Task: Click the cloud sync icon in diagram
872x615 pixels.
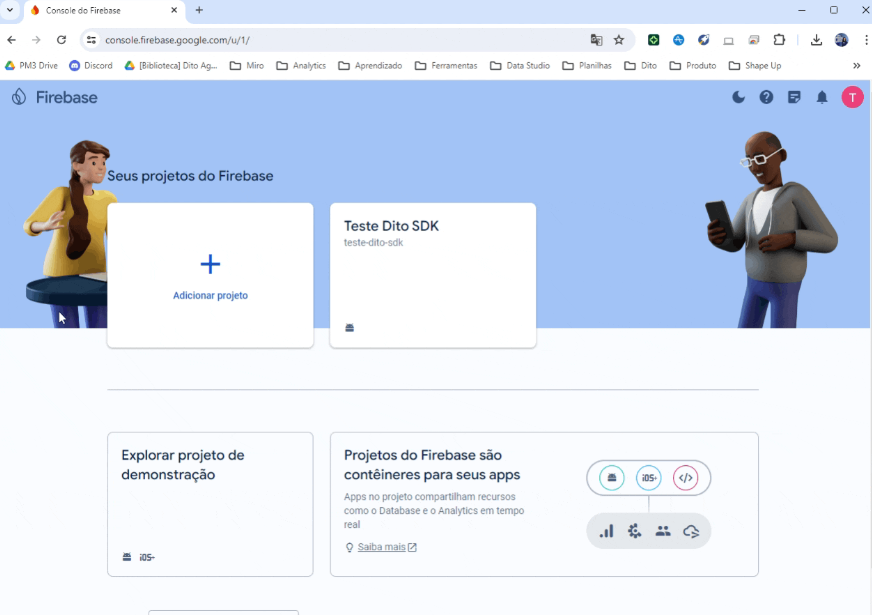Action: (691, 531)
